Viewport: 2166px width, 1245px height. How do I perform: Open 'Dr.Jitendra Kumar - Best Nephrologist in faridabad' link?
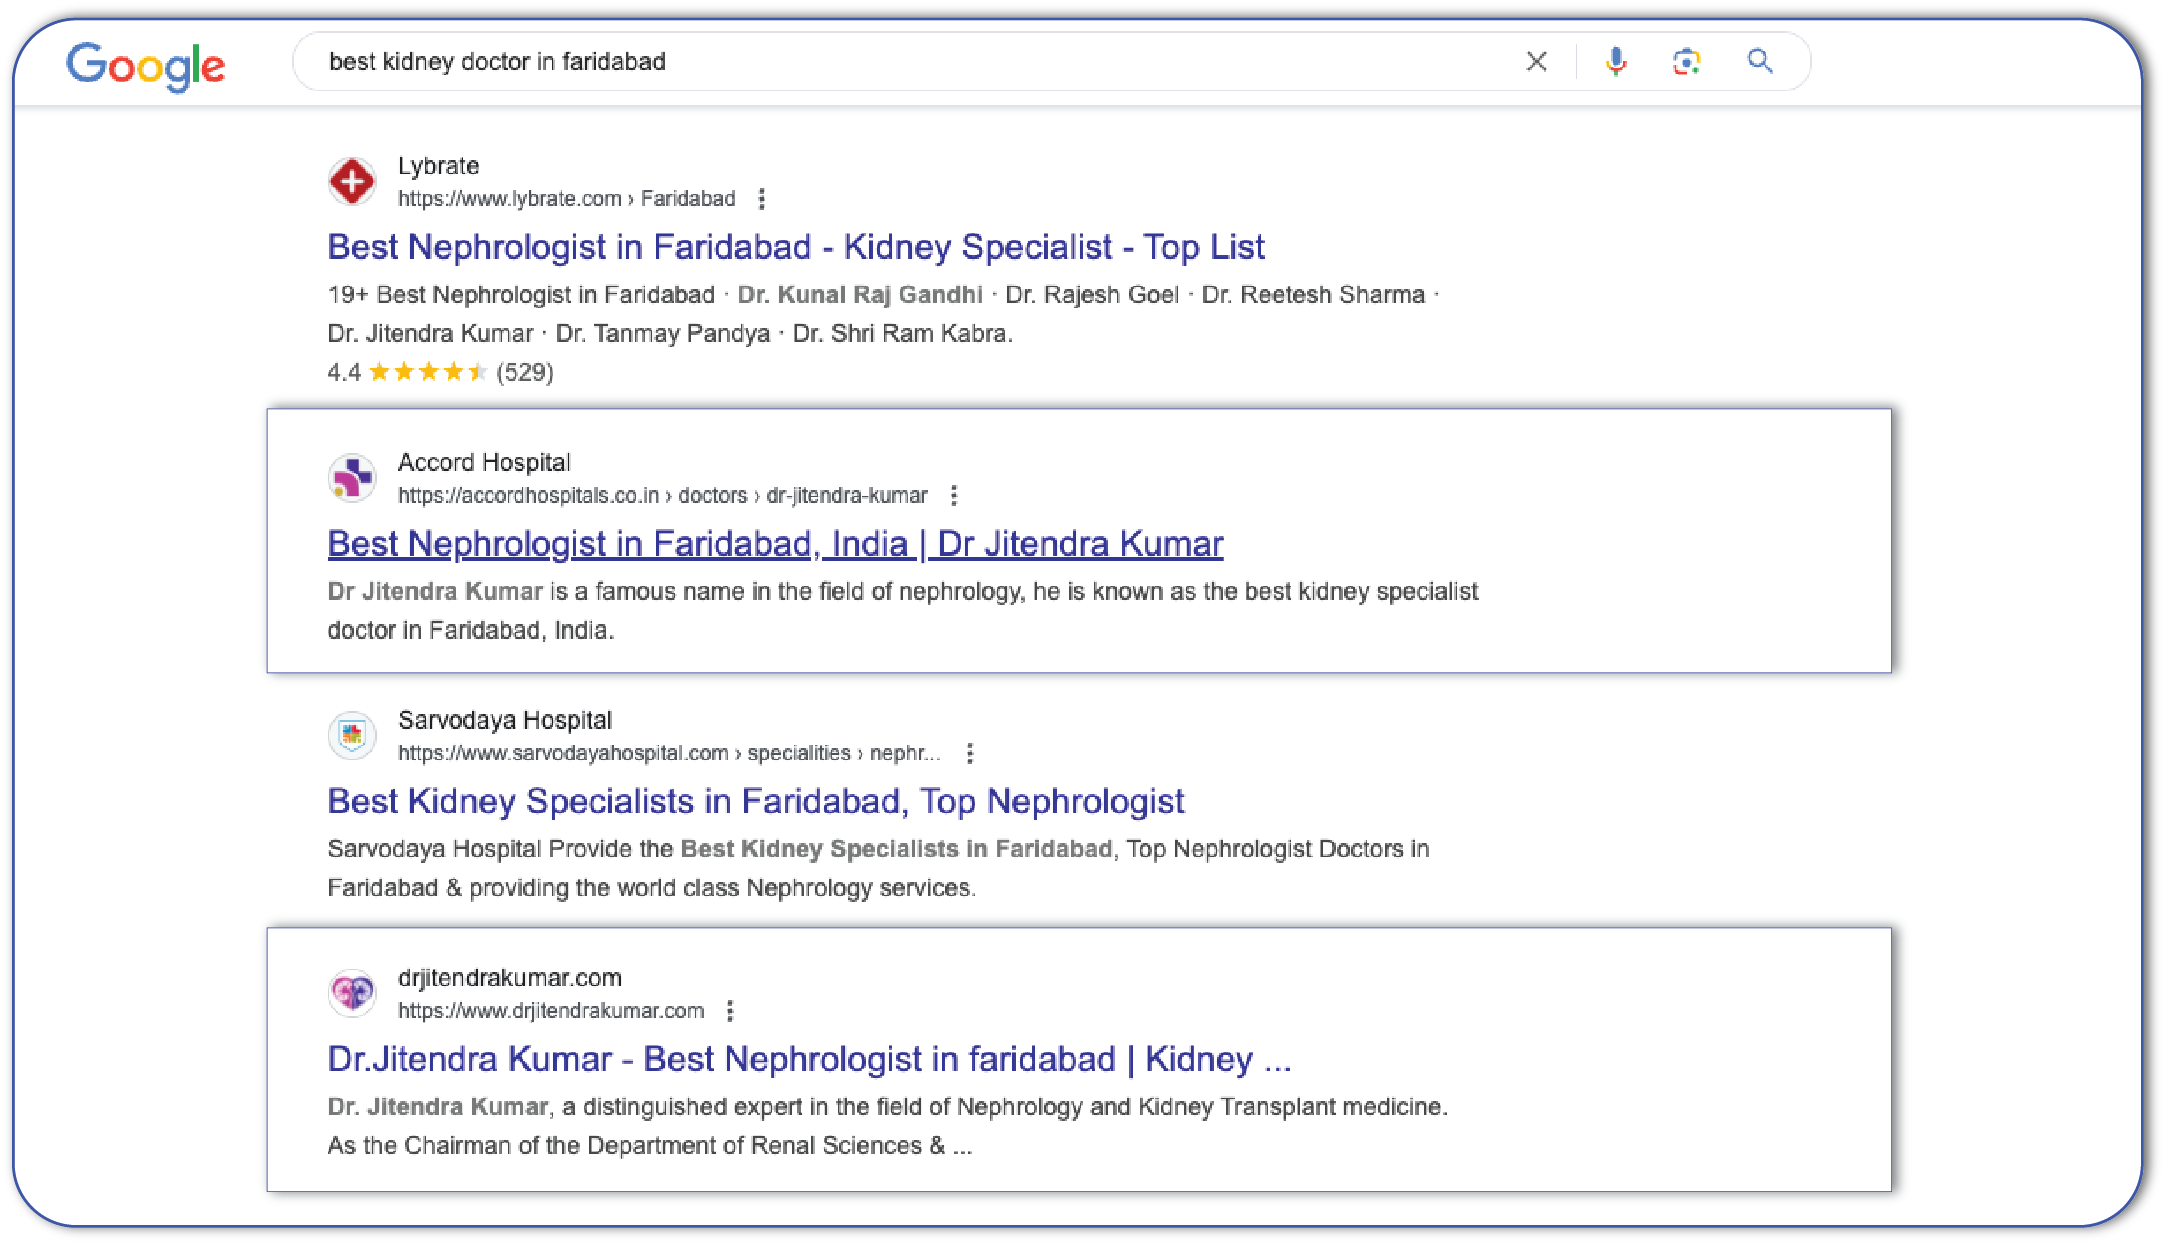click(810, 1059)
